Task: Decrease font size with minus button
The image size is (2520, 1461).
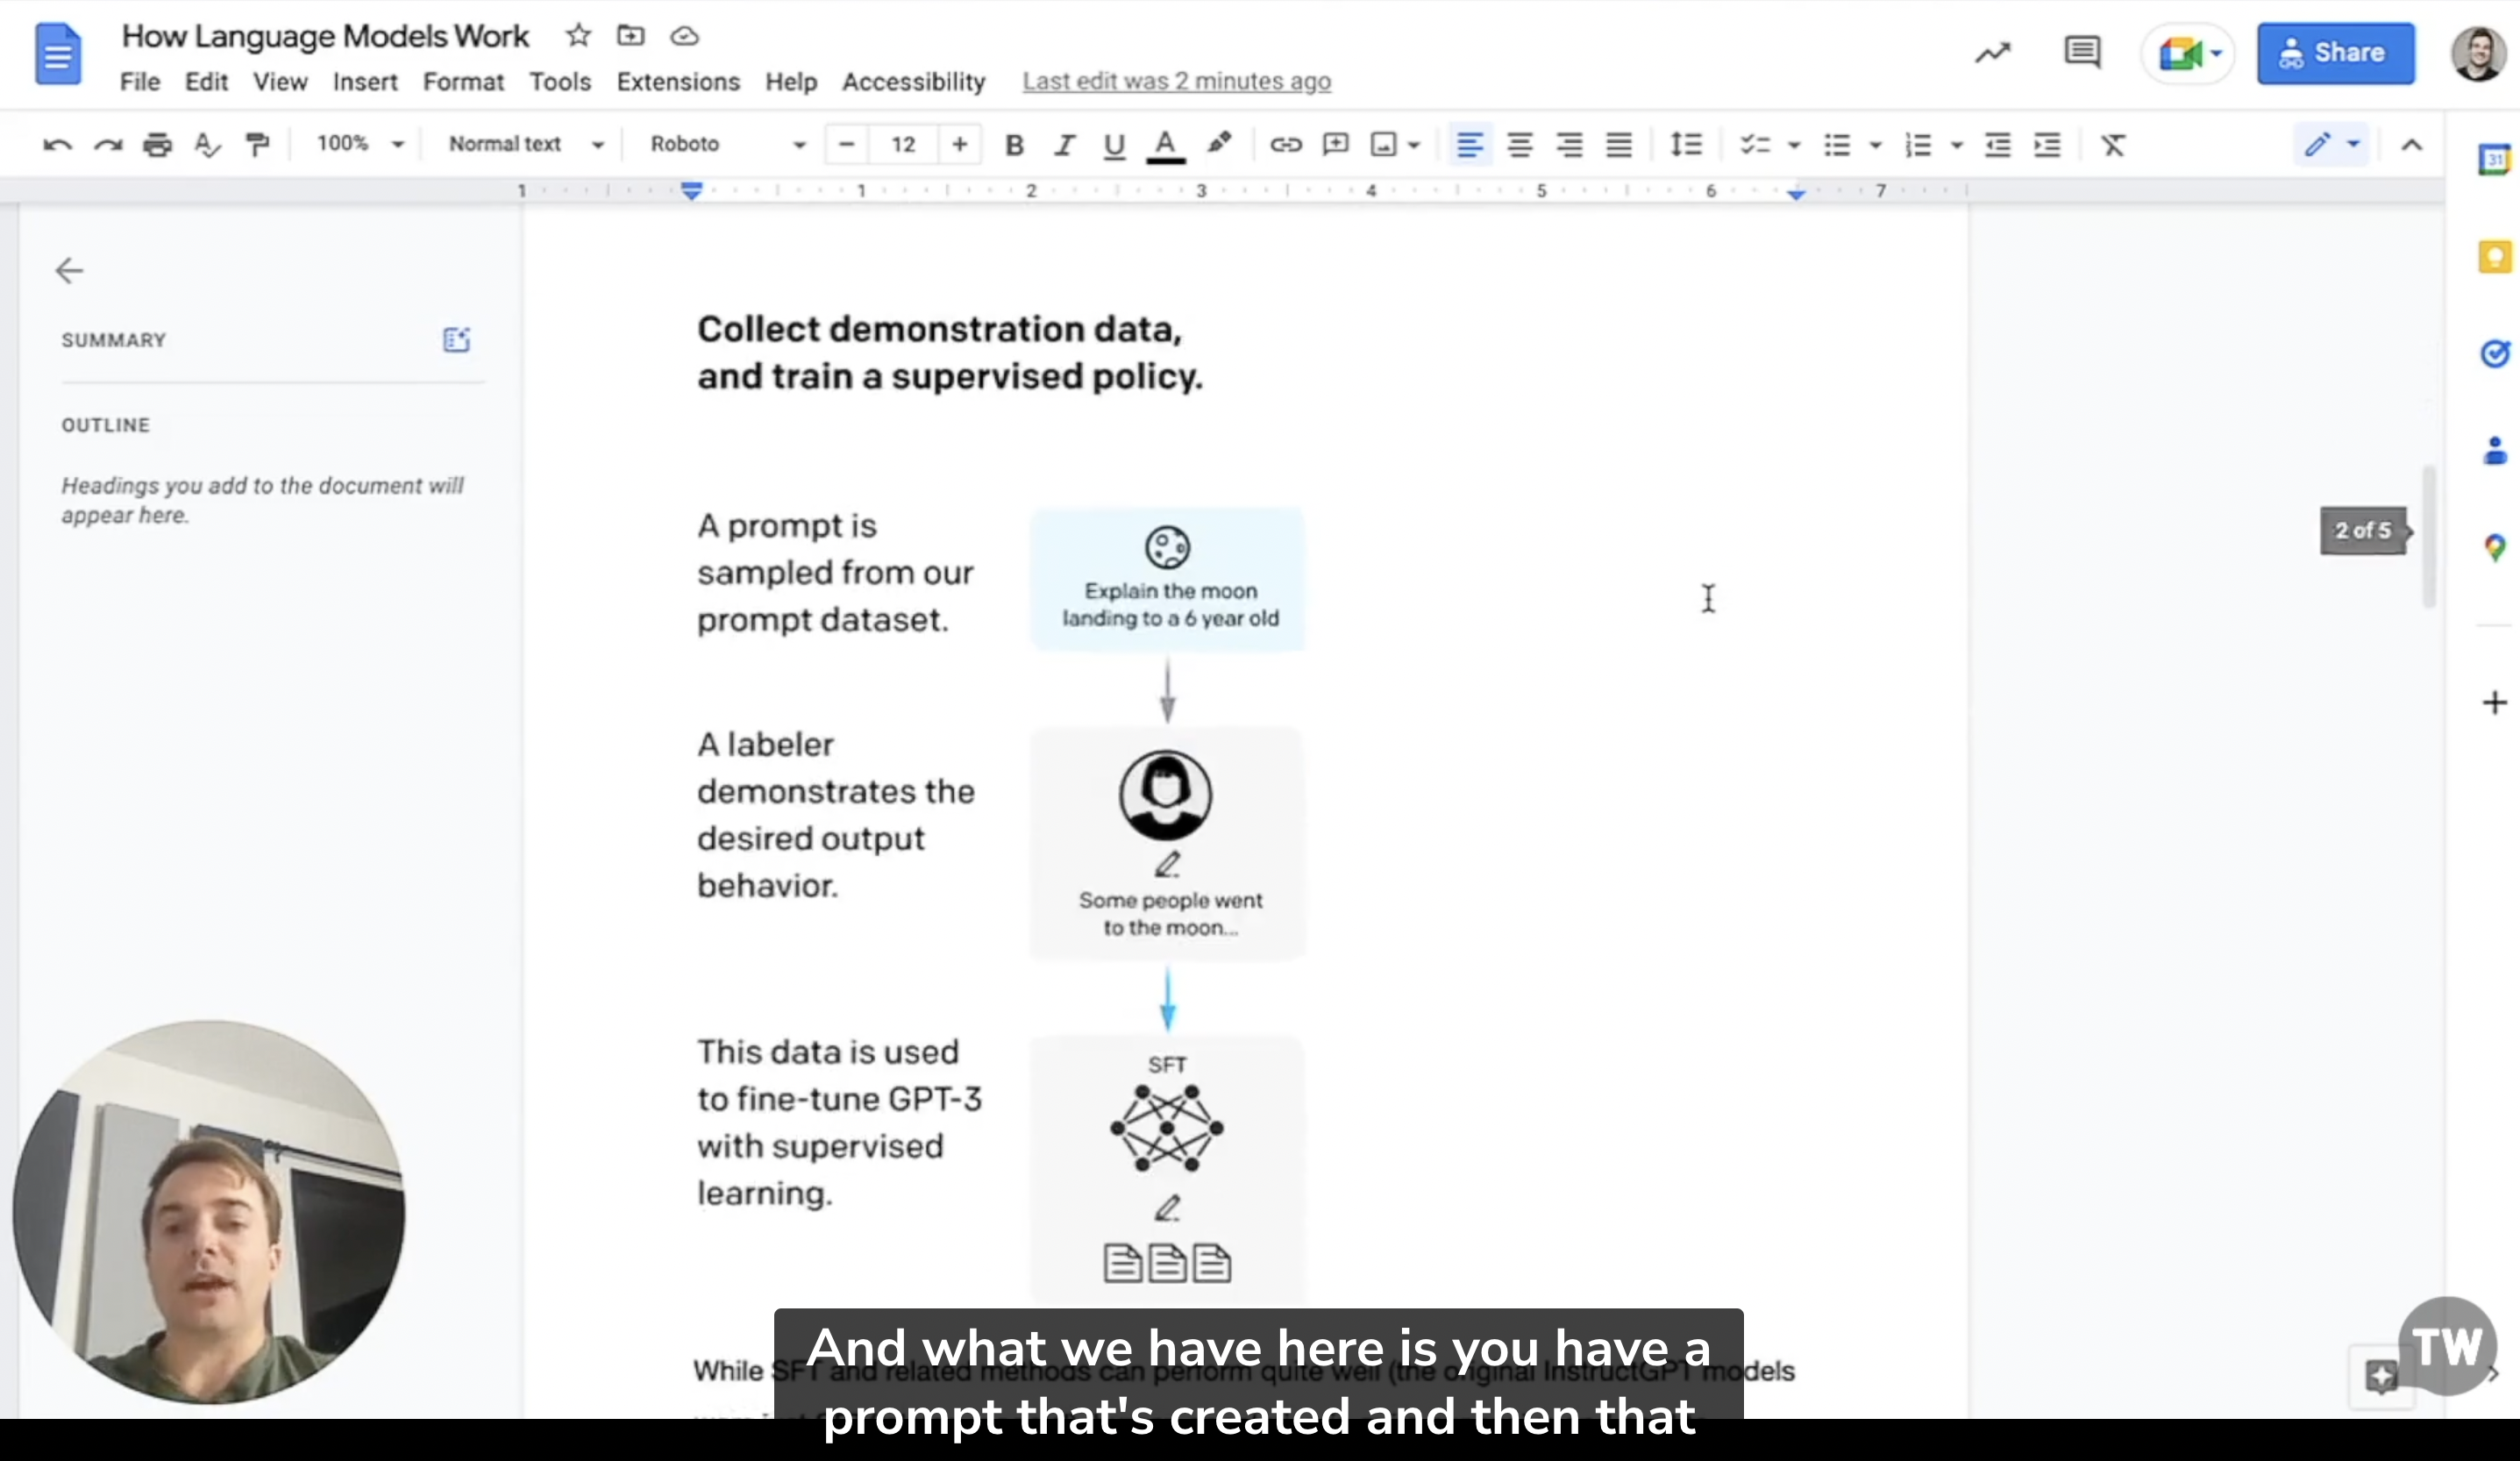Action: pos(846,145)
